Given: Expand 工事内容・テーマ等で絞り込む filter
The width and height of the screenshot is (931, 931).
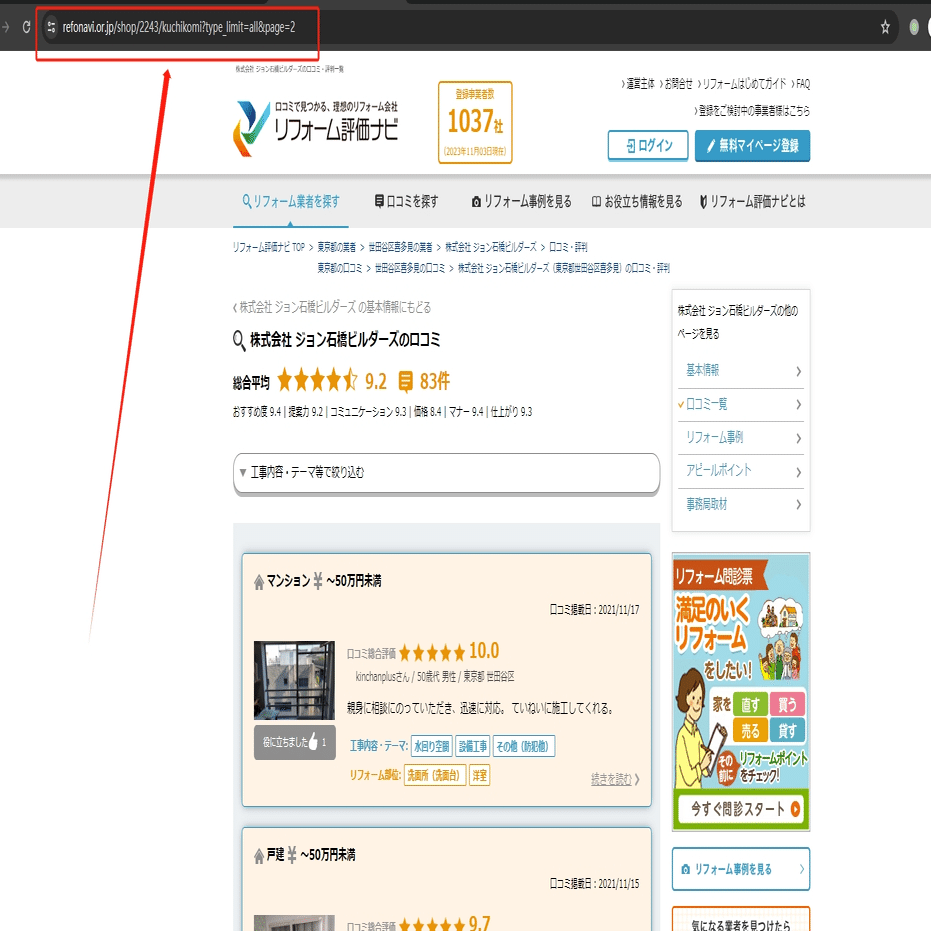Looking at the screenshot, I should (446, 473).
